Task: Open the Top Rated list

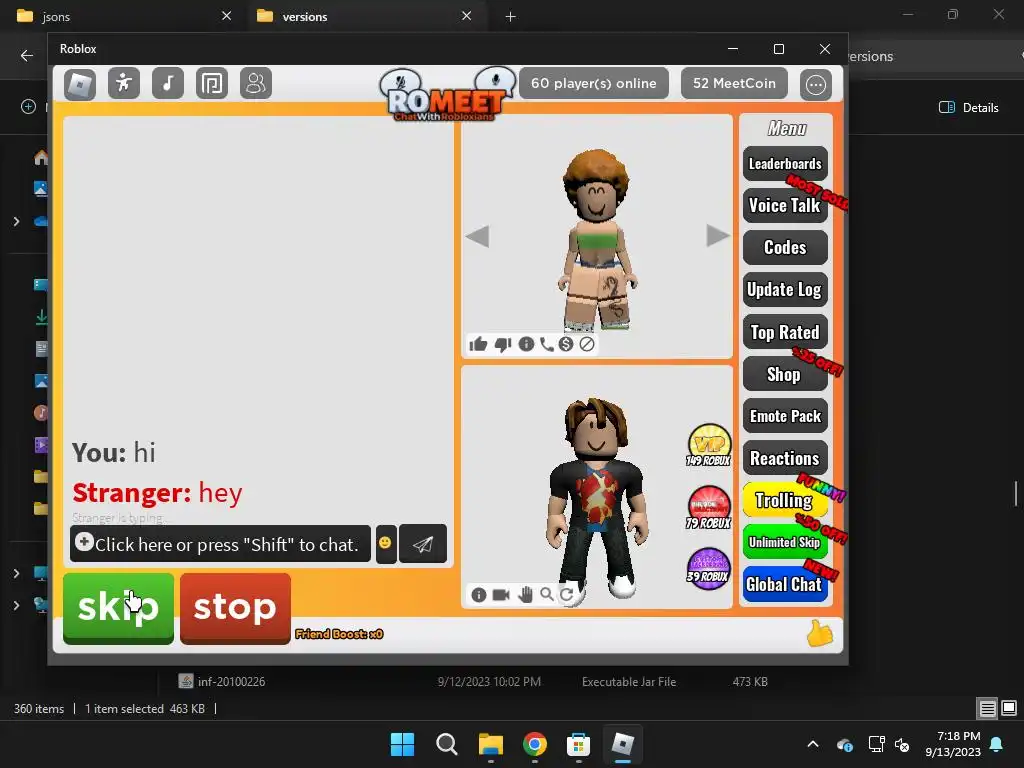Action: click(785, 332)
